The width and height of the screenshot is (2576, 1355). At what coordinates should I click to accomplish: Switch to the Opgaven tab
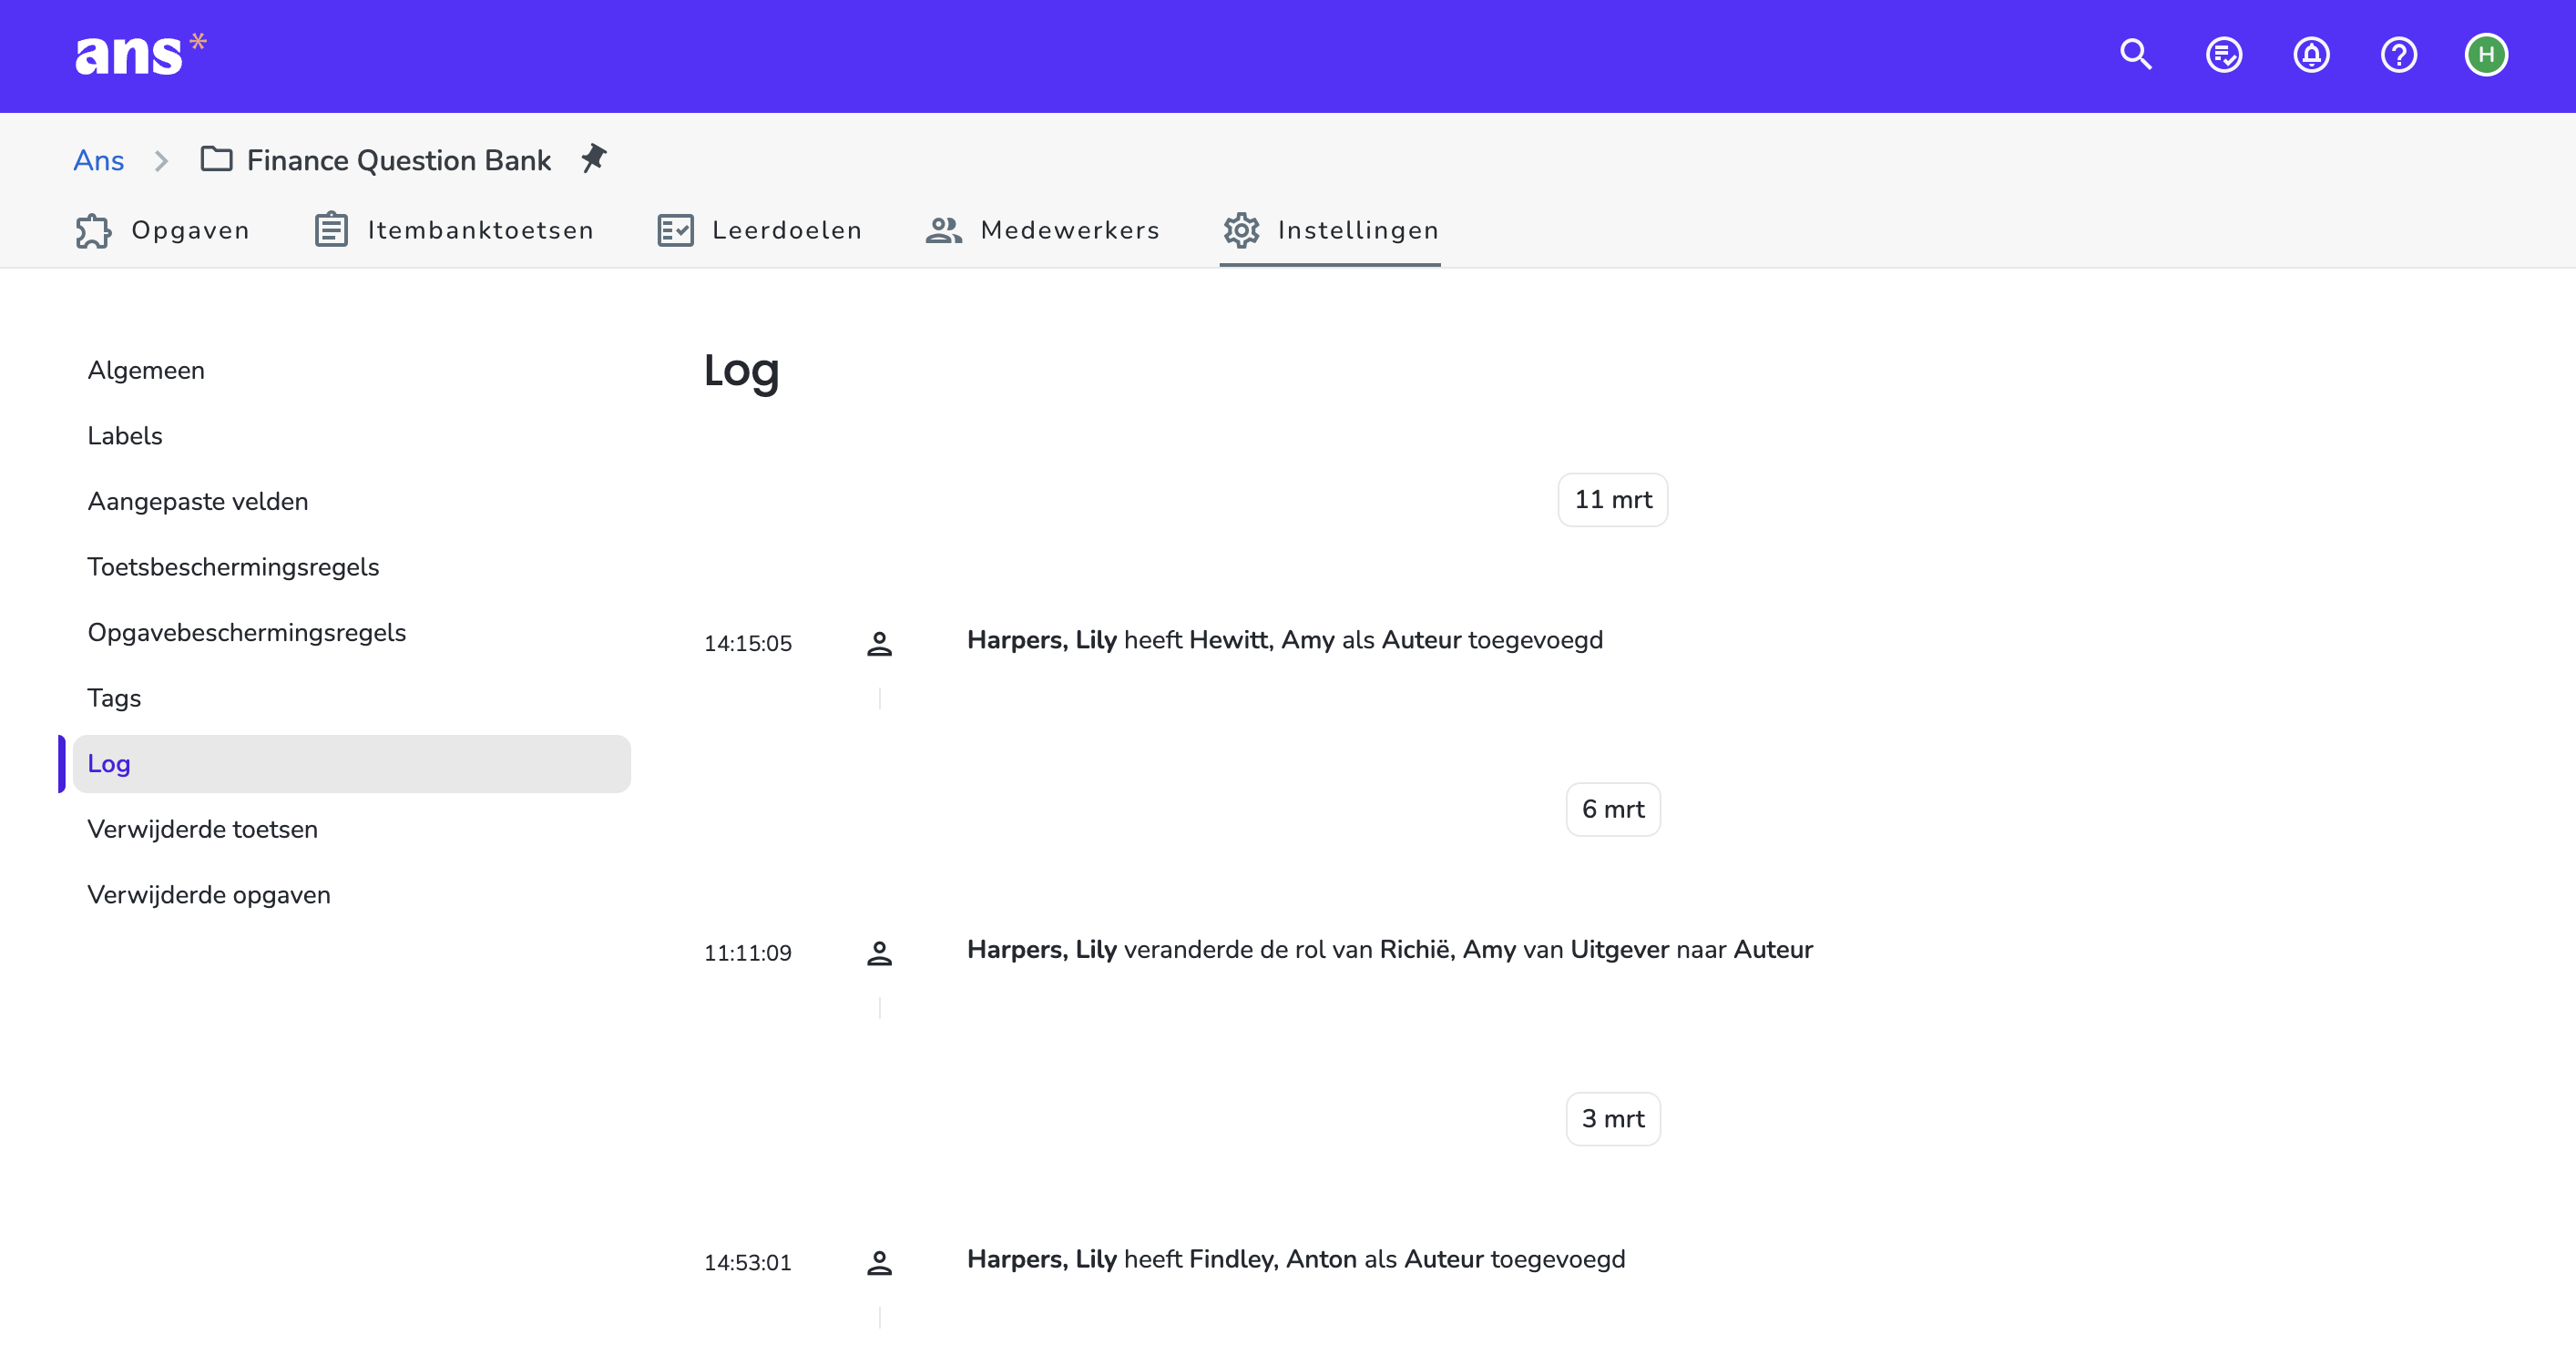[x=162, y=231]
